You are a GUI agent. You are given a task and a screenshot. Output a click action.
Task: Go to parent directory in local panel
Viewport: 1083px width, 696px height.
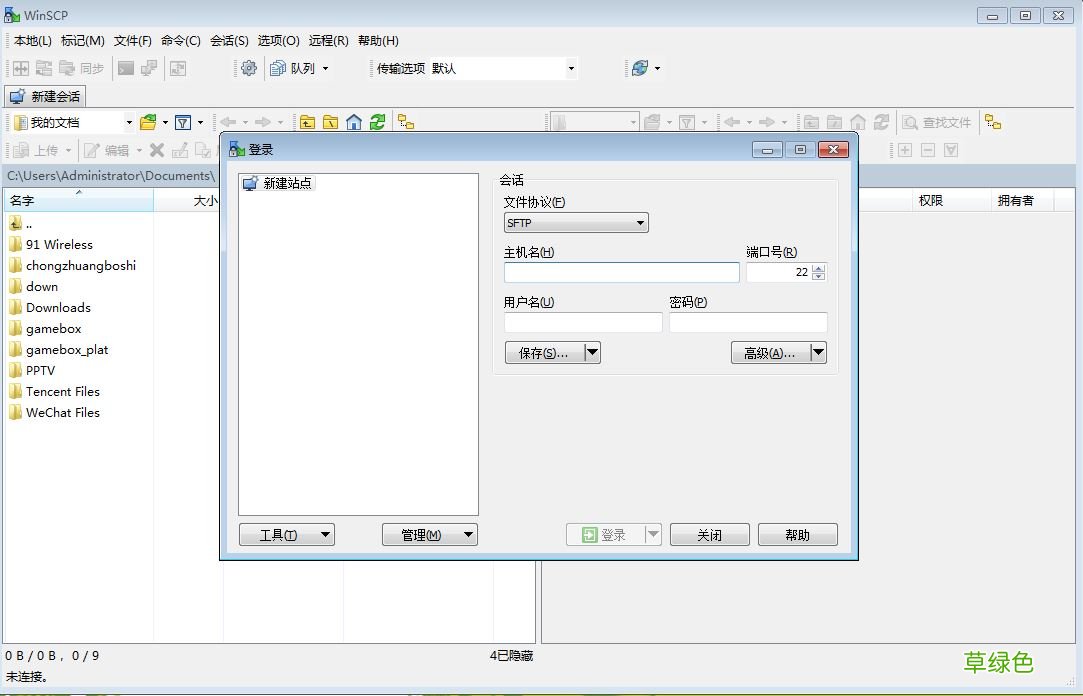307,122
